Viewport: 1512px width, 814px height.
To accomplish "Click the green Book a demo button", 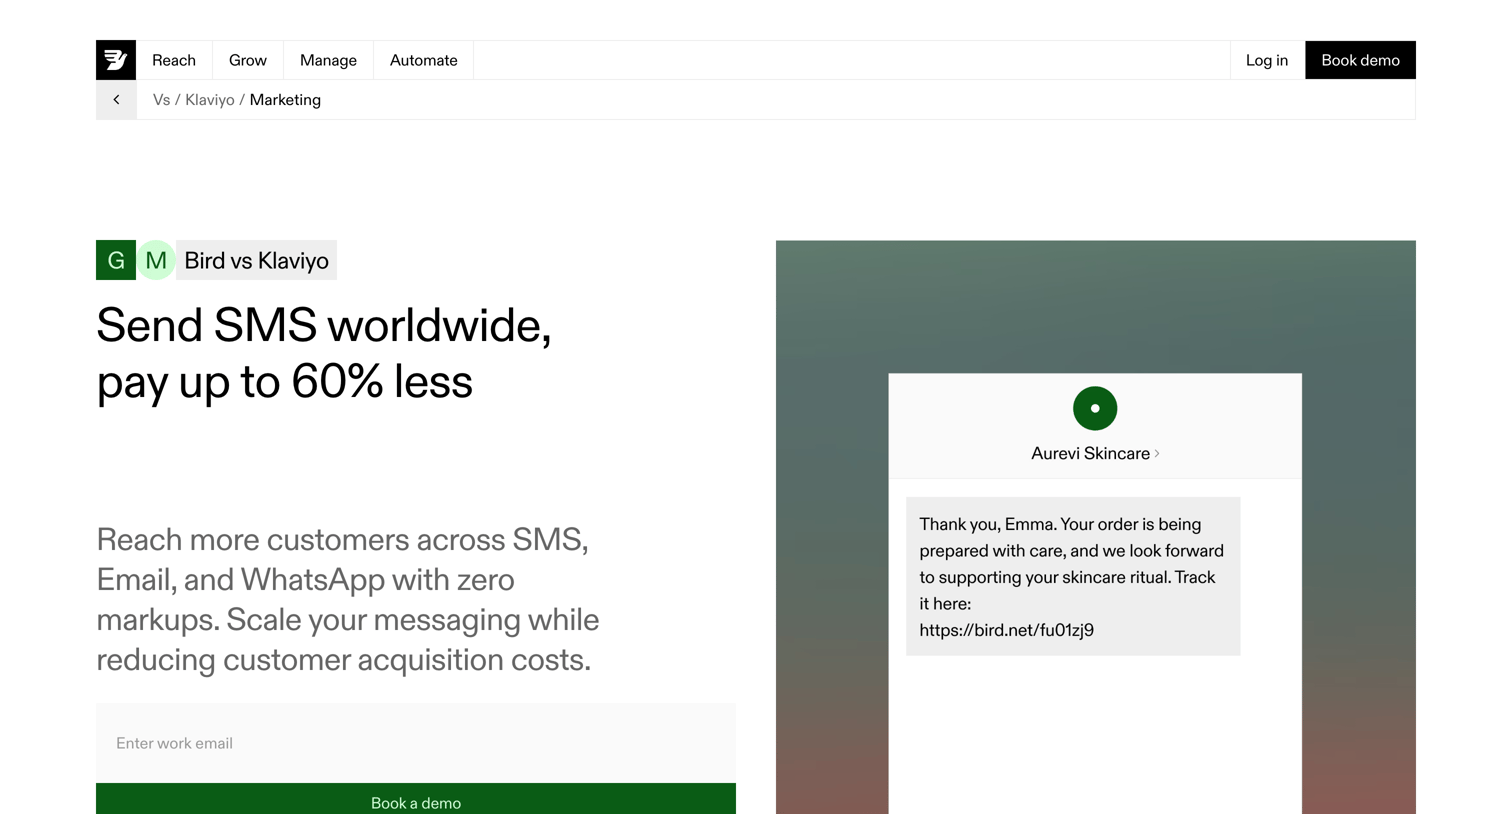I will tap(416, 799).
